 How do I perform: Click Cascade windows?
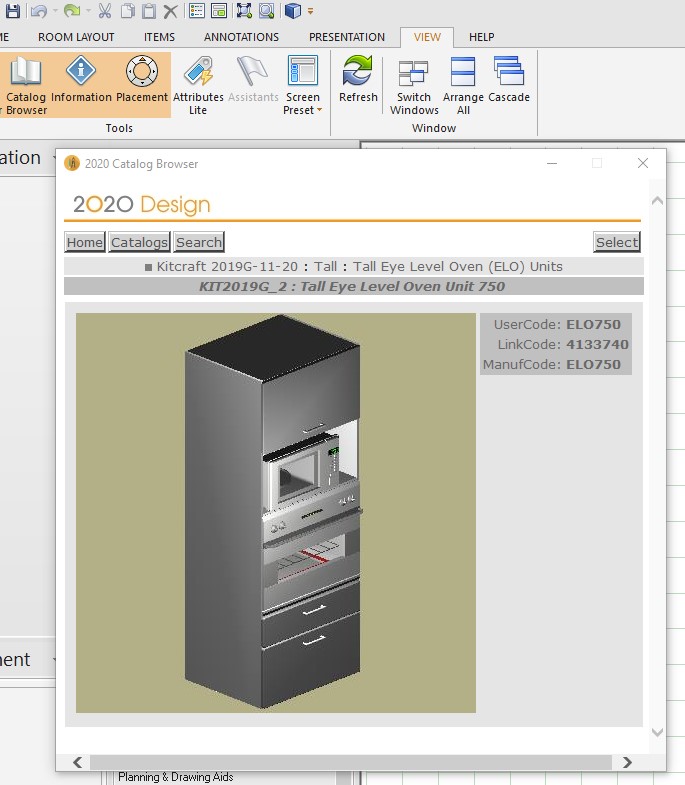point(509,79)
